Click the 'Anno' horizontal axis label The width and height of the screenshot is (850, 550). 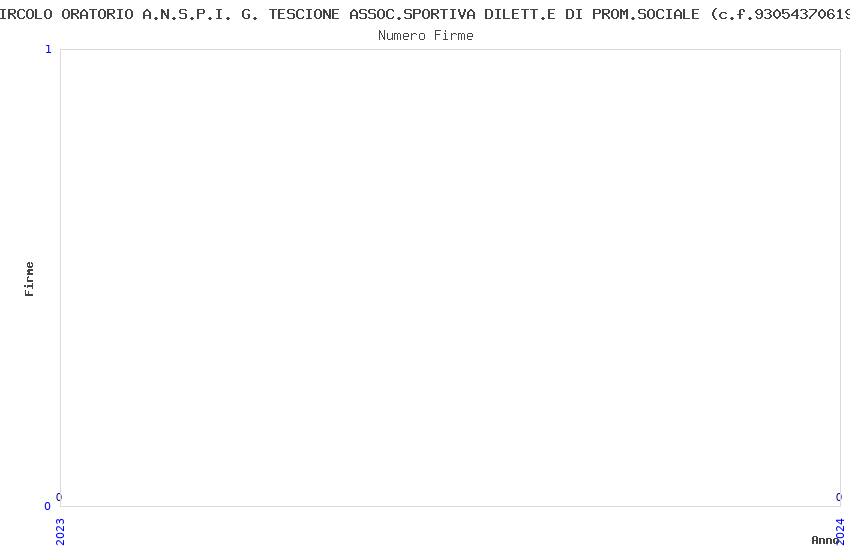(x=825, y=540)
